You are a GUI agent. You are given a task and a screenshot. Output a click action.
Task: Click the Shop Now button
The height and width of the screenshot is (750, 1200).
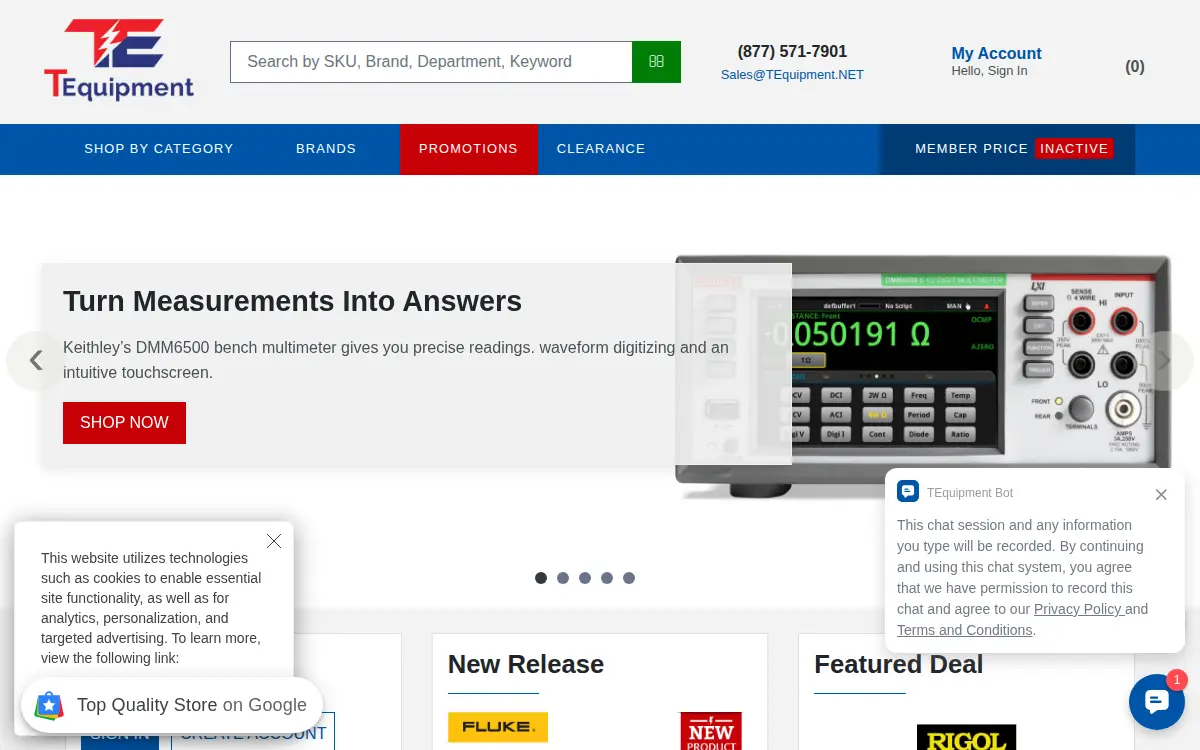124,423
